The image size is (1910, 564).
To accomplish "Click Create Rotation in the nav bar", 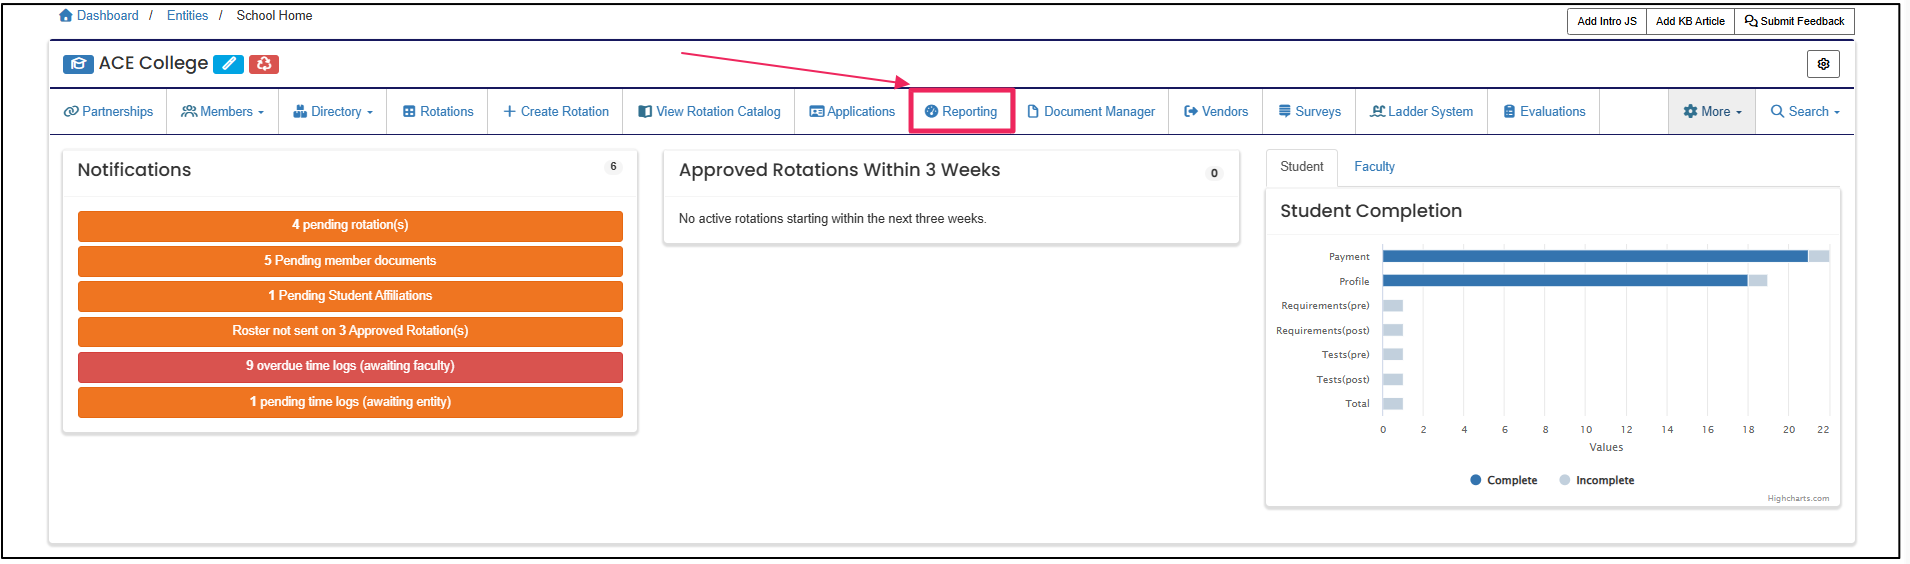I will click(555, 112).
